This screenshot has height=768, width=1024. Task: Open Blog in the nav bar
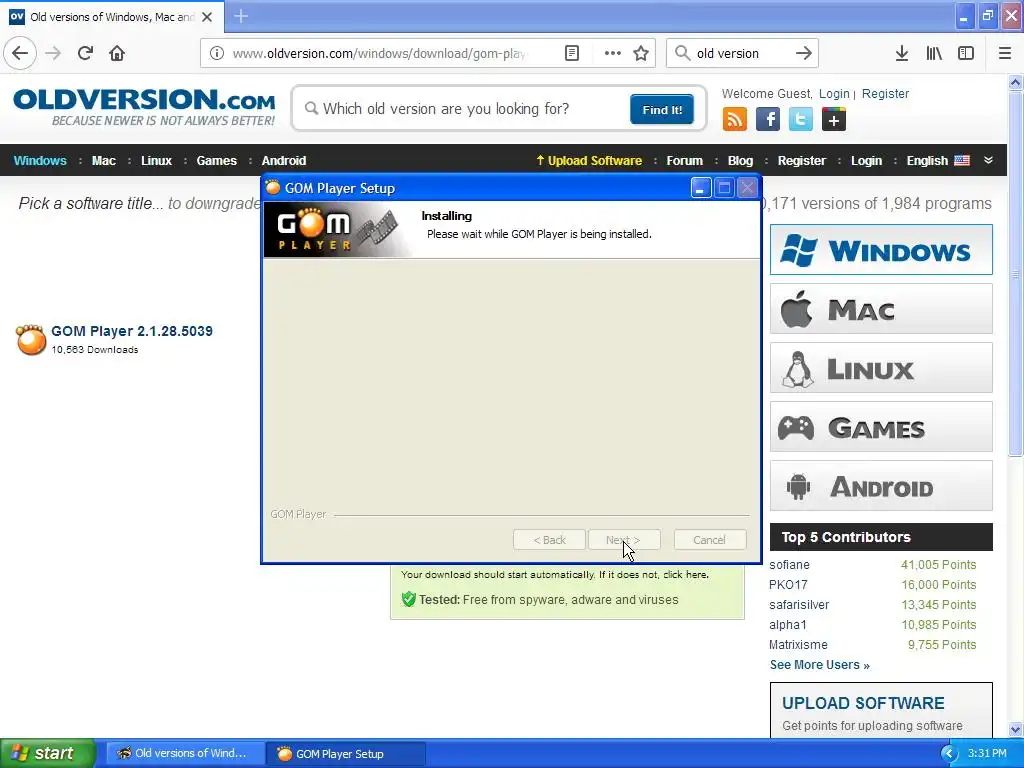pyautogui.click(x=740, y=161)
